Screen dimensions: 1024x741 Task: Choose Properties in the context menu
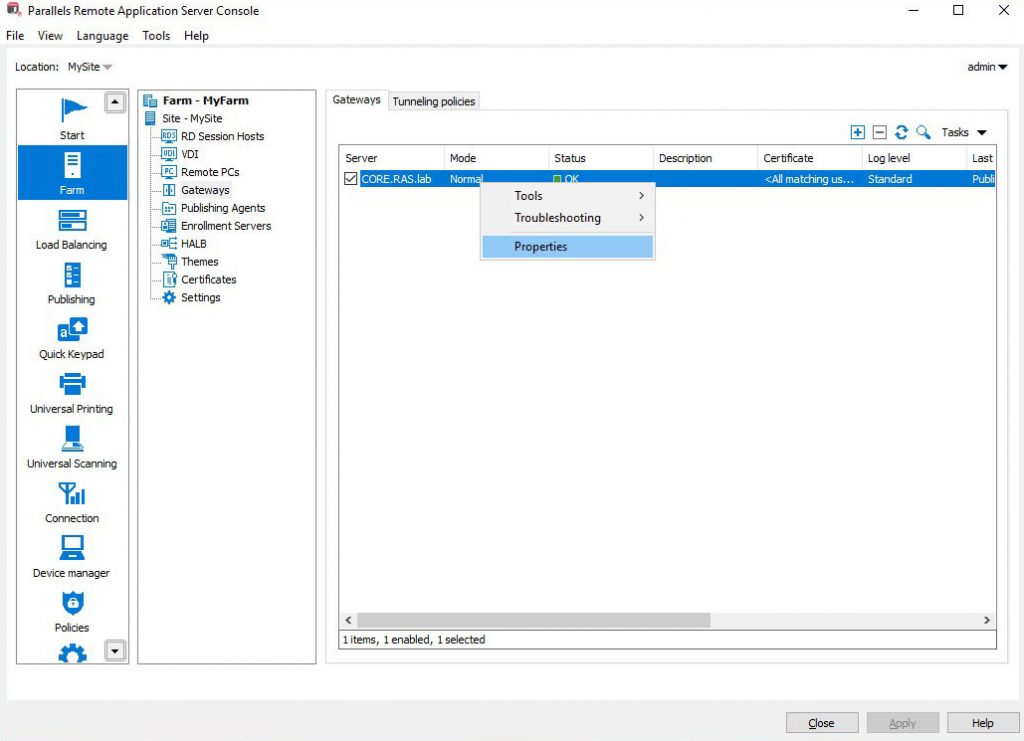(x=568, y=247)
